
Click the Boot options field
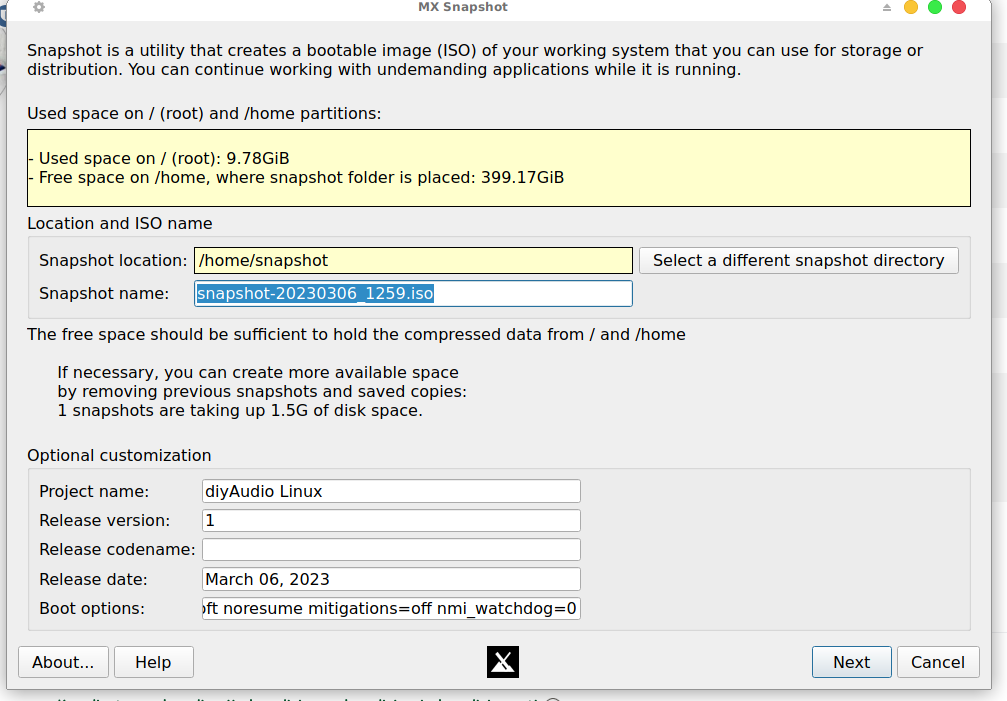pos(391,608)
